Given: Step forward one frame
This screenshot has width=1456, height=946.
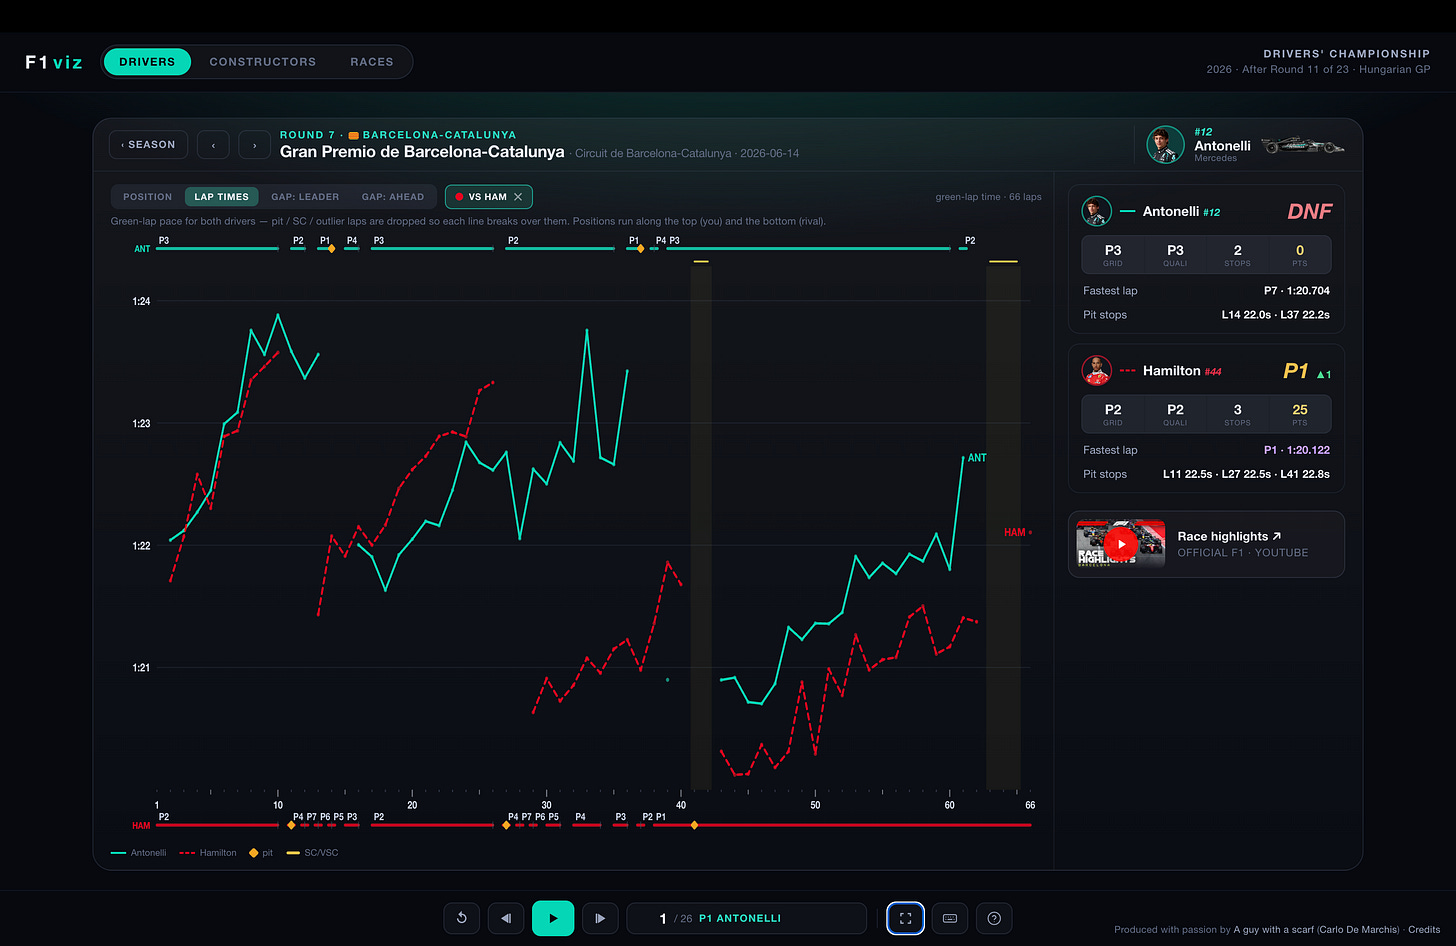Looking at the screenshot, I should pos(600,918).
